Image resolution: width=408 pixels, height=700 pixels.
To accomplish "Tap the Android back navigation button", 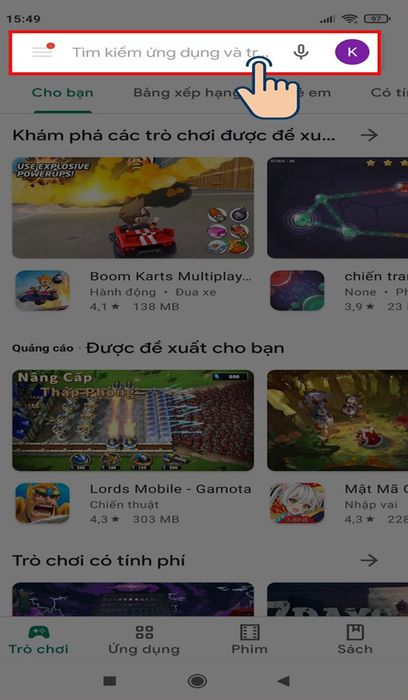I will (283, 681).
